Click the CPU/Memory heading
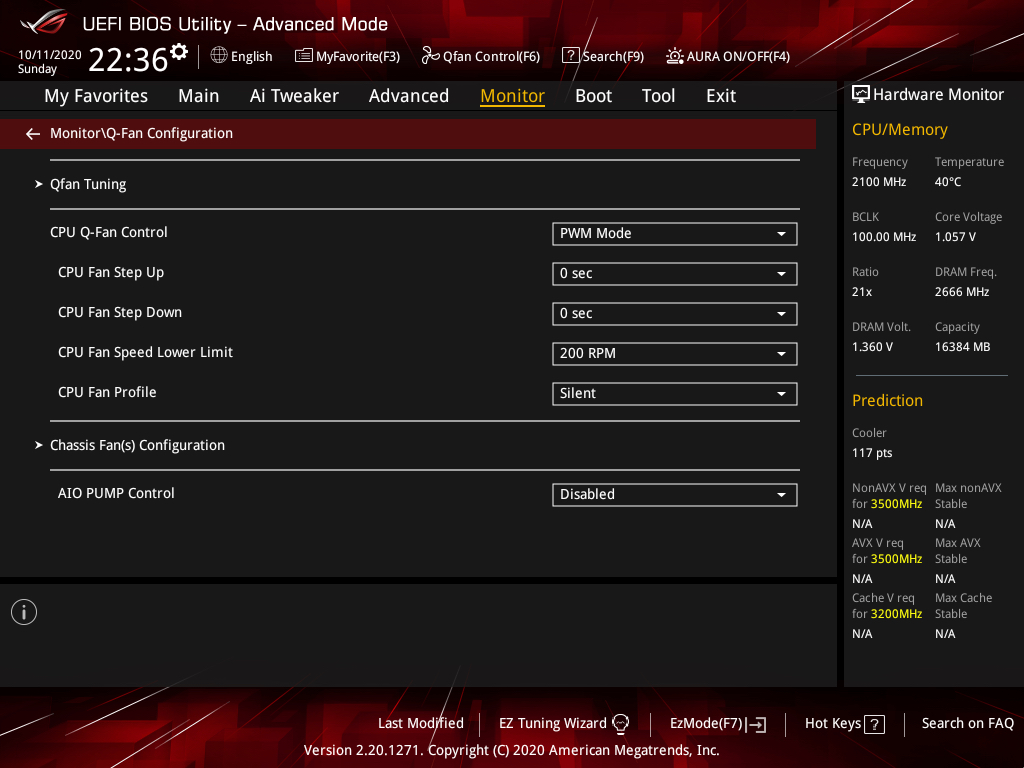The image size is (1024, 768). [x=899, y=130]
